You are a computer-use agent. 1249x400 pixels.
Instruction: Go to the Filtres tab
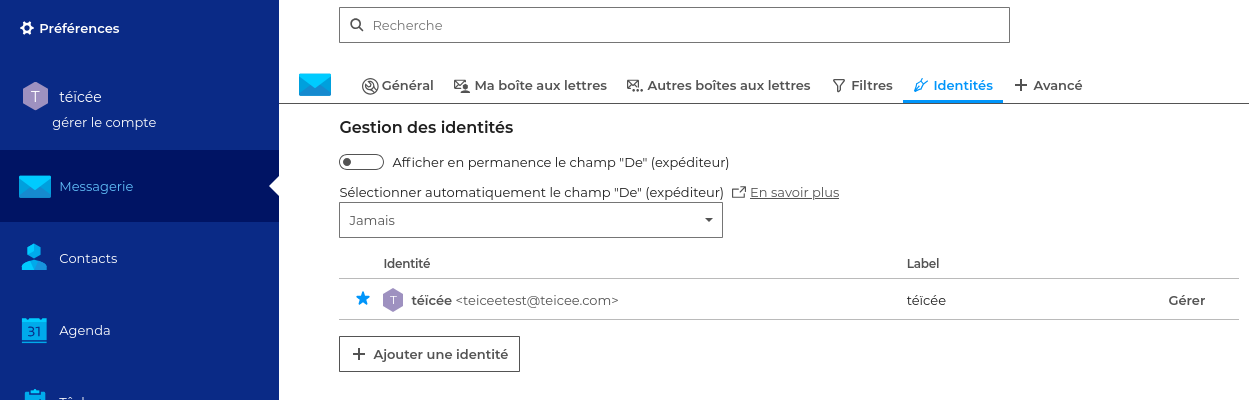862,86
